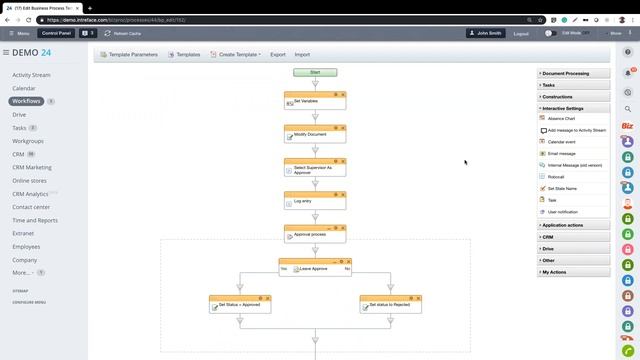Delete the Log entry activity with X

pyautogui.click(x=343, y=195)
